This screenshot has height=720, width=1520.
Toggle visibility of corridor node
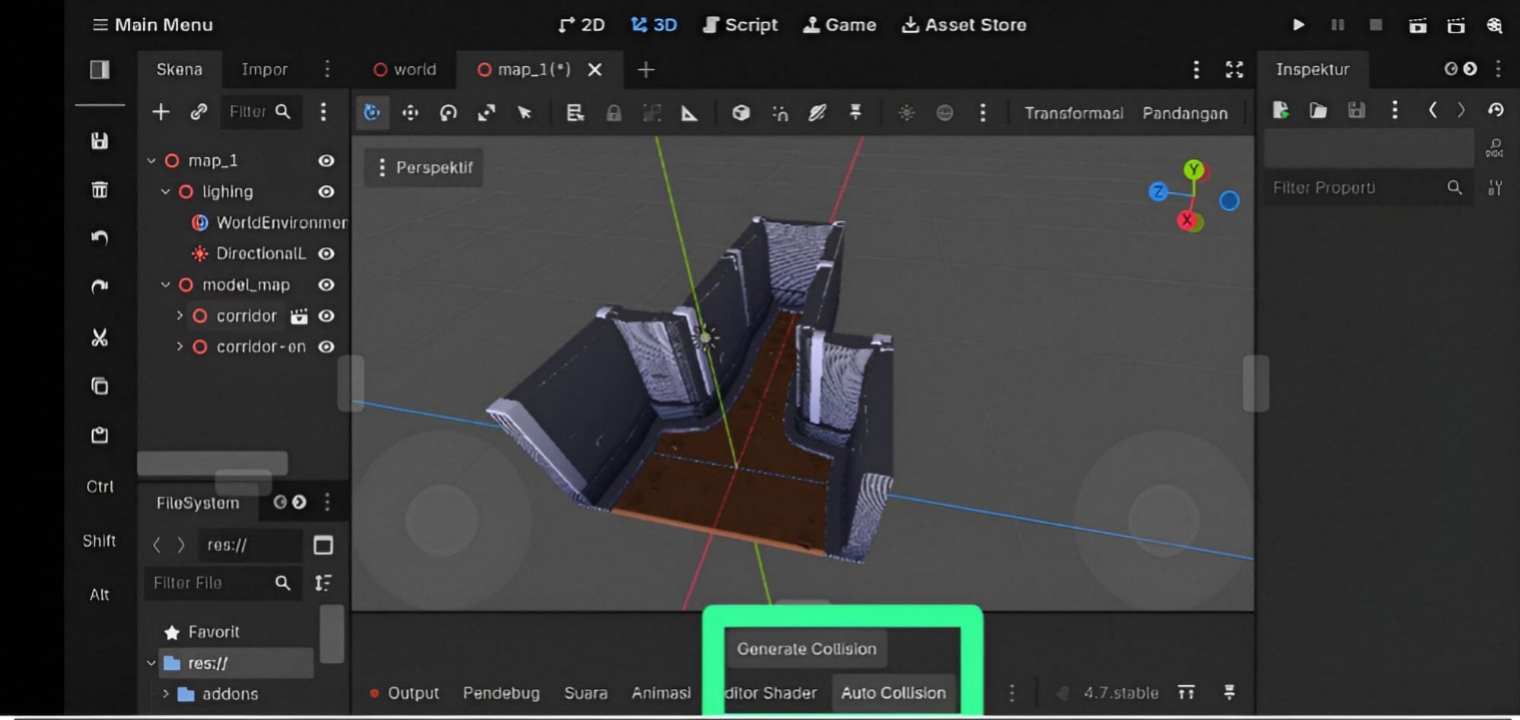pyautogui.click(x=326, y=316)
